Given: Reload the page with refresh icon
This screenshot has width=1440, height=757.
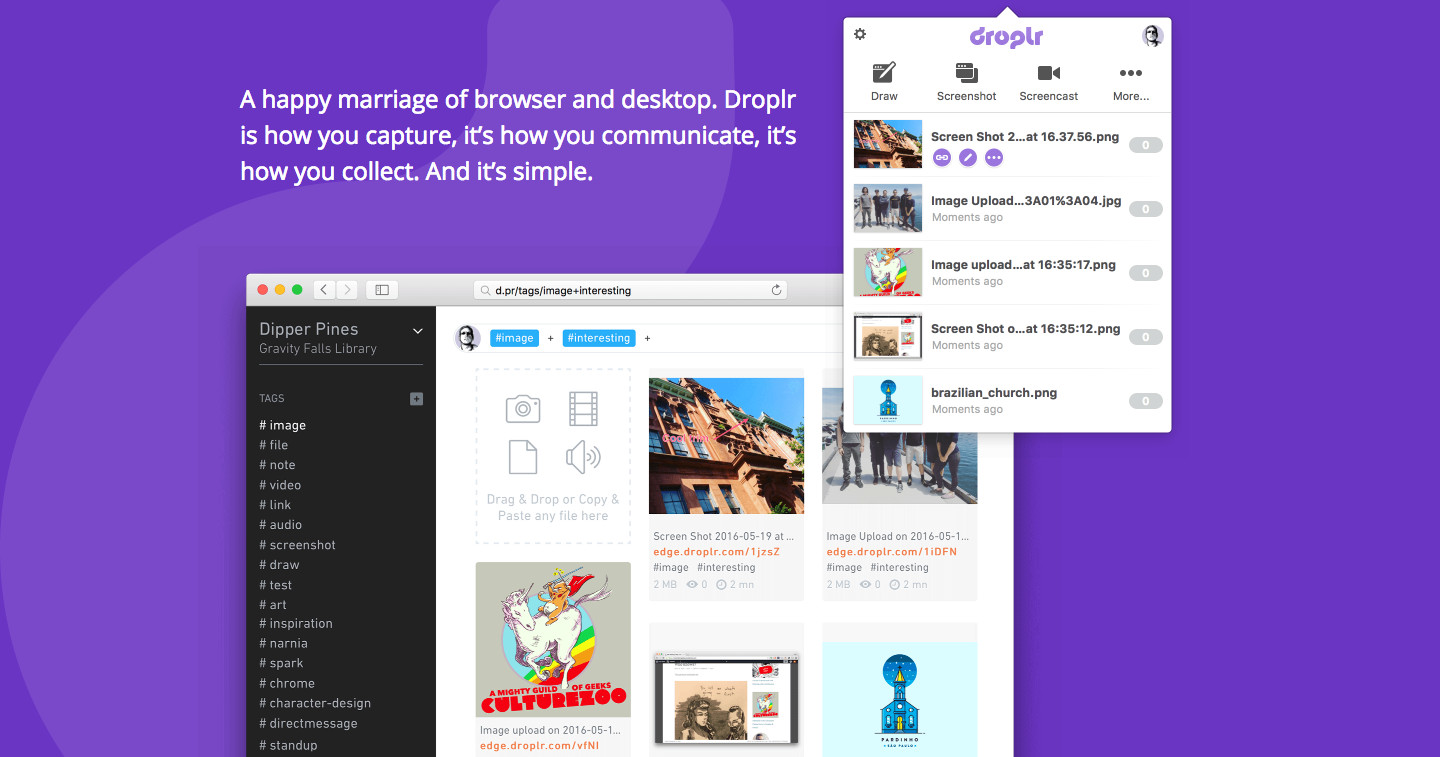Looking at the screenshot, I should pos(776,290).
